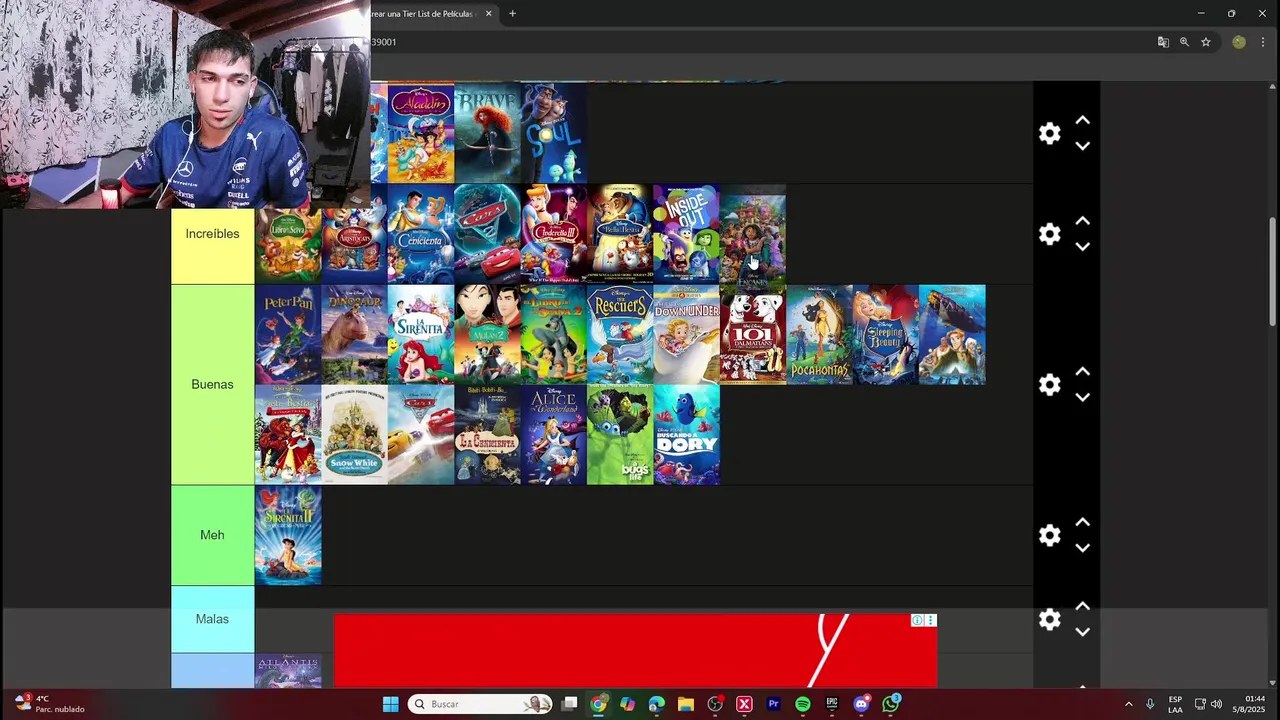Move Increíbles tier up with chevron
Image resolution: width=1280 pixels, height=720 pixels.
(1082, 221)
